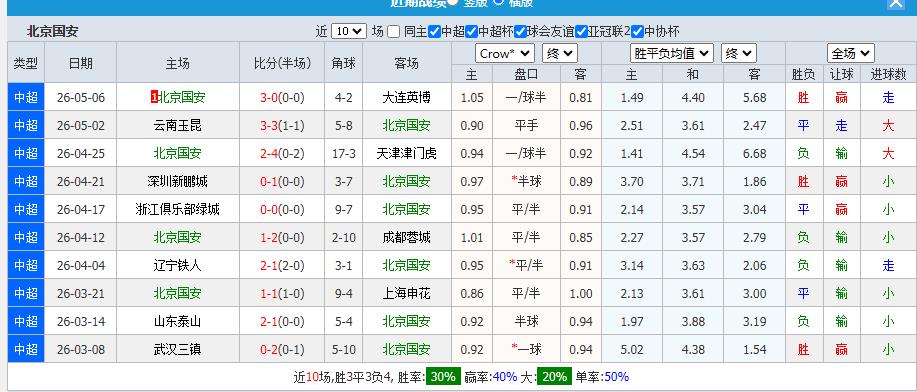The width and height of the screenshot is (917, 392).
Task: Open the recent match count dropdown showing 10
Action: click(349, 32)
